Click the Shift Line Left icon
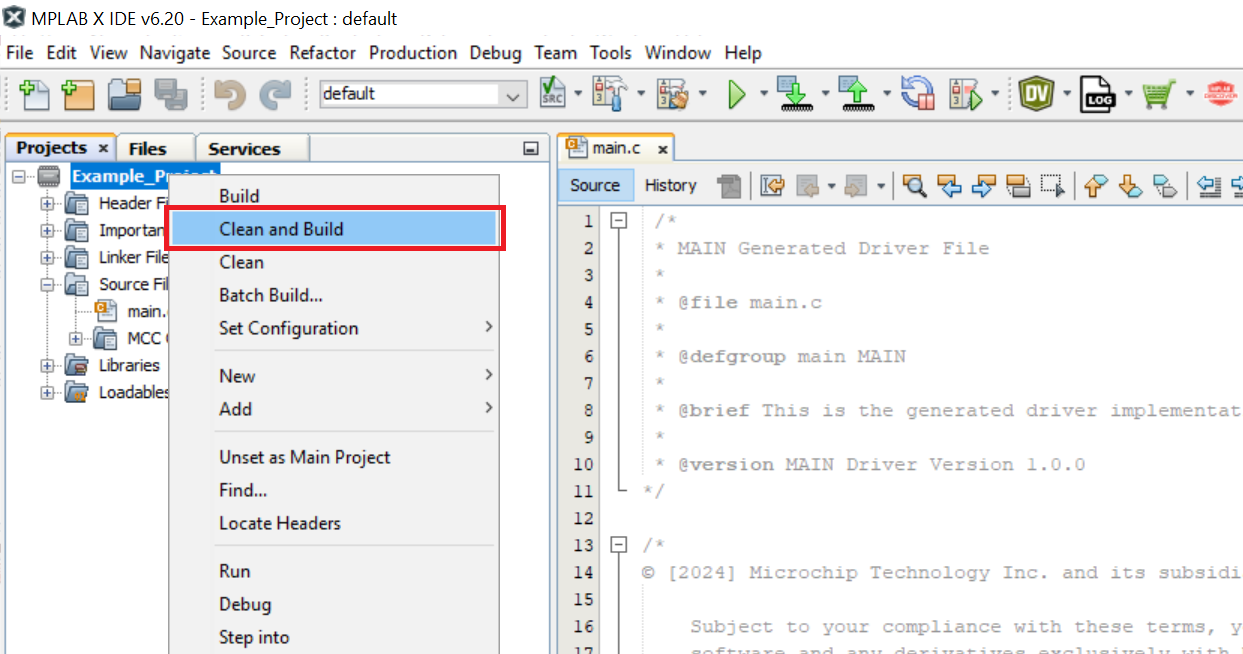 coord(1210,185)
